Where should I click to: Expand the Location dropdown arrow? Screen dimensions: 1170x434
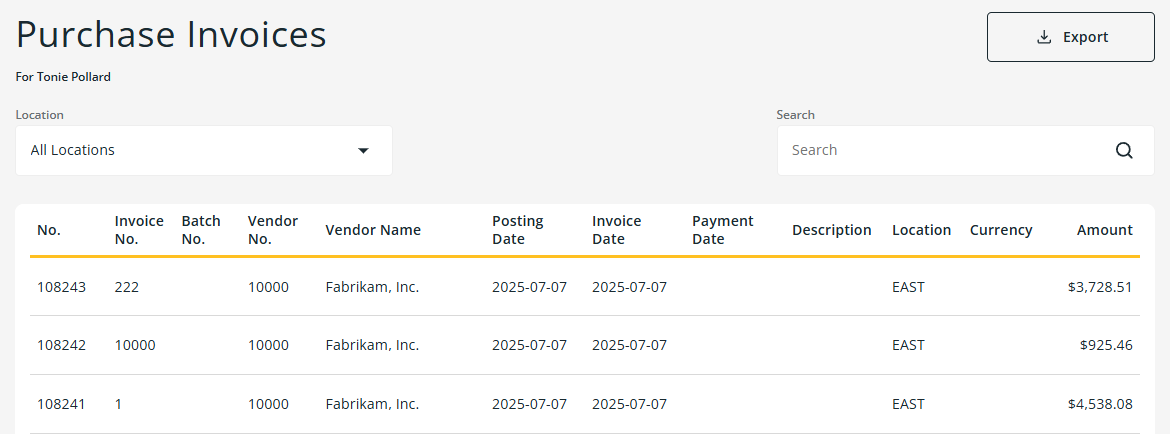point(363,150)
